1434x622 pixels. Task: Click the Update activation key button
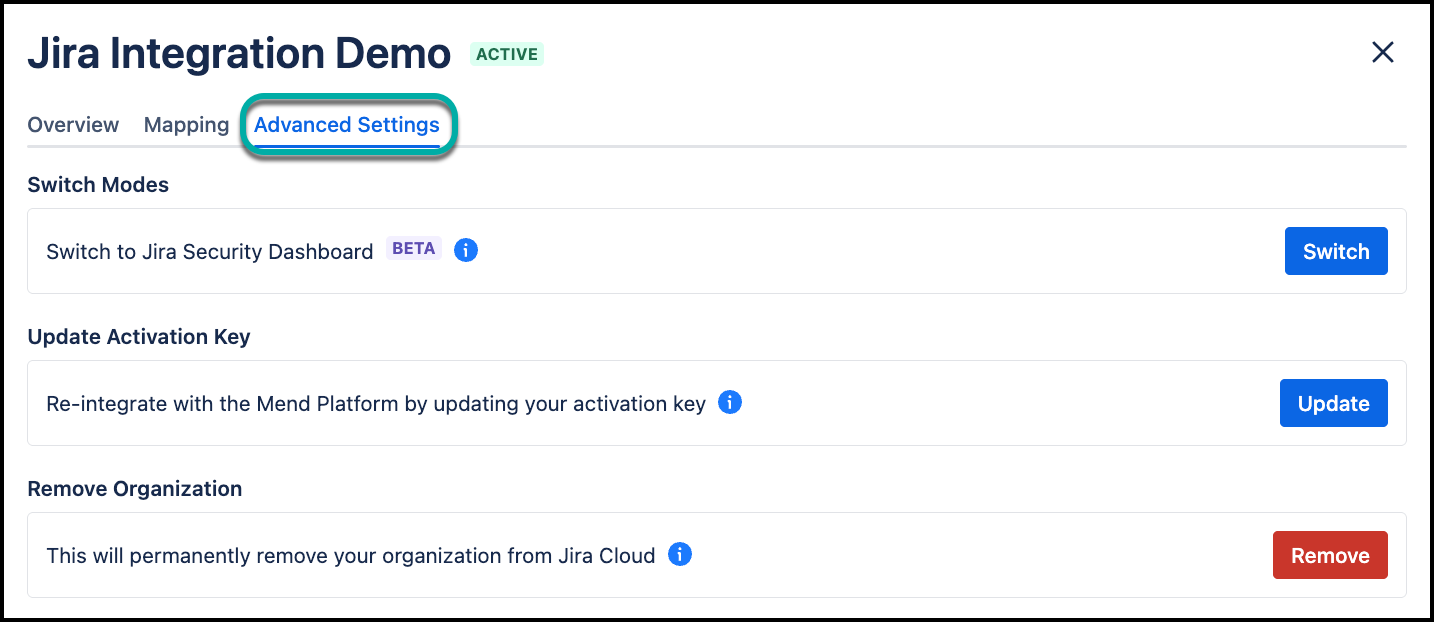tap(1333, 403)
